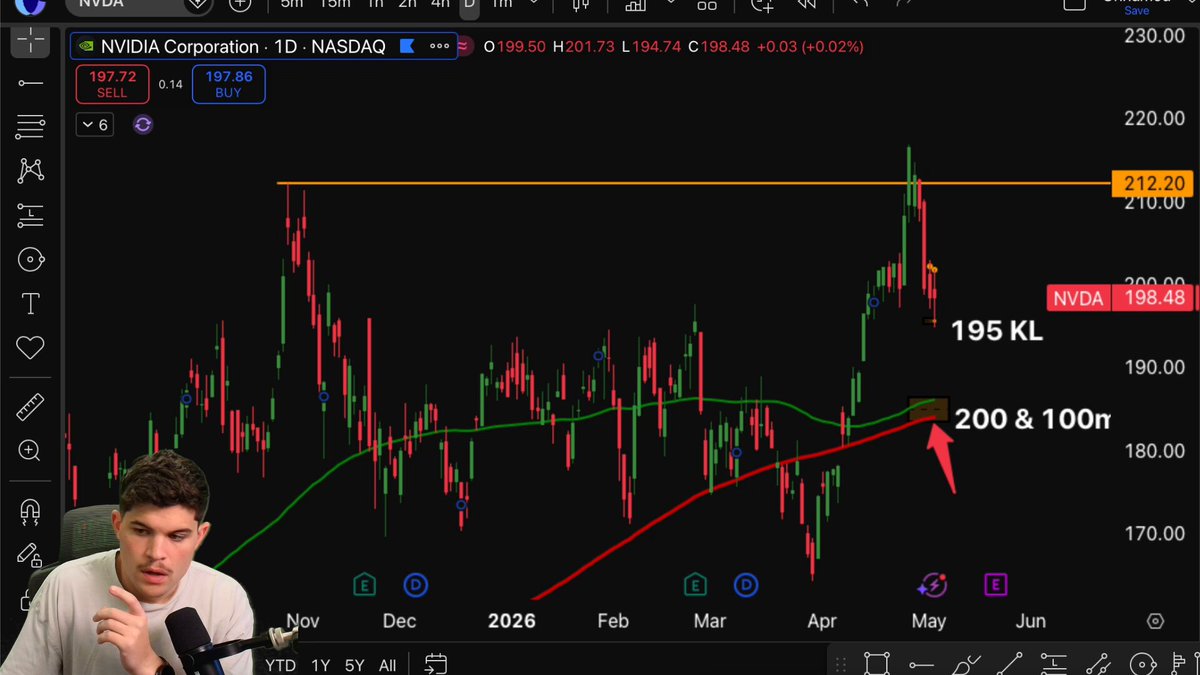Click the March dividend D marker
1200x675 pixels.
tap(746, 585)
